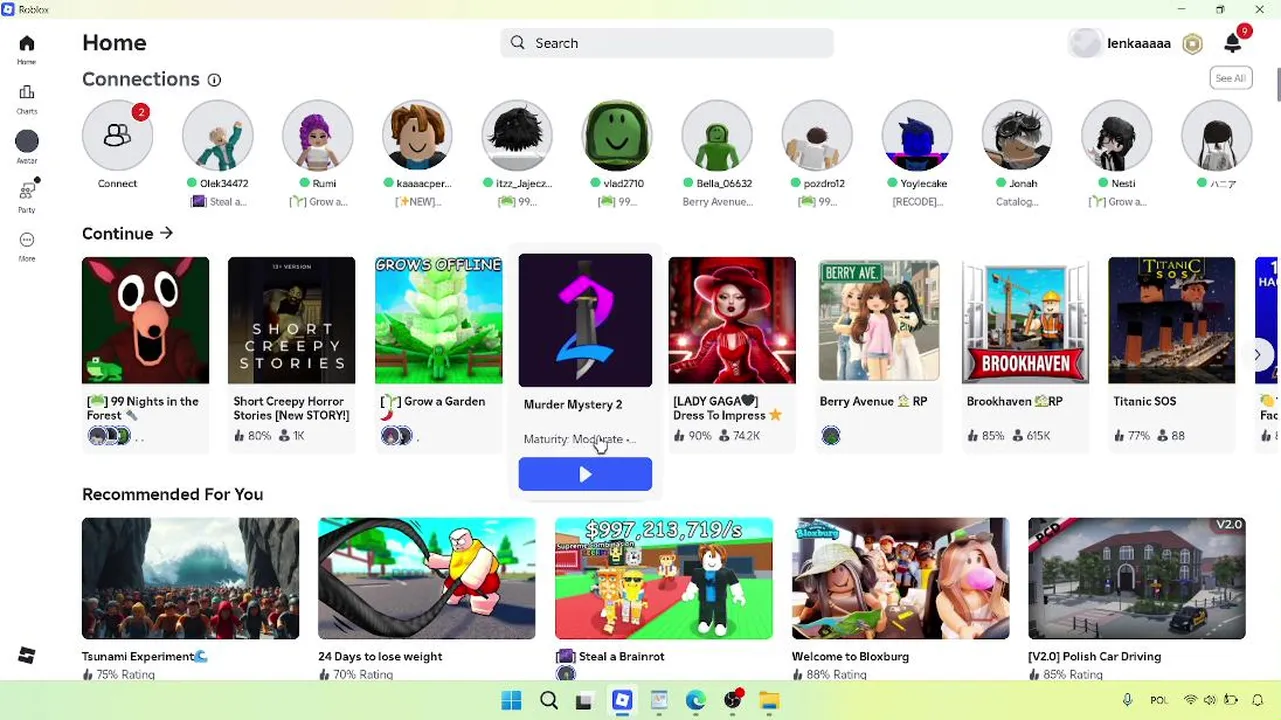The image size is (1281, 720).
Task: Open Steal a Brainrot thumbnail
Action: 664,578
